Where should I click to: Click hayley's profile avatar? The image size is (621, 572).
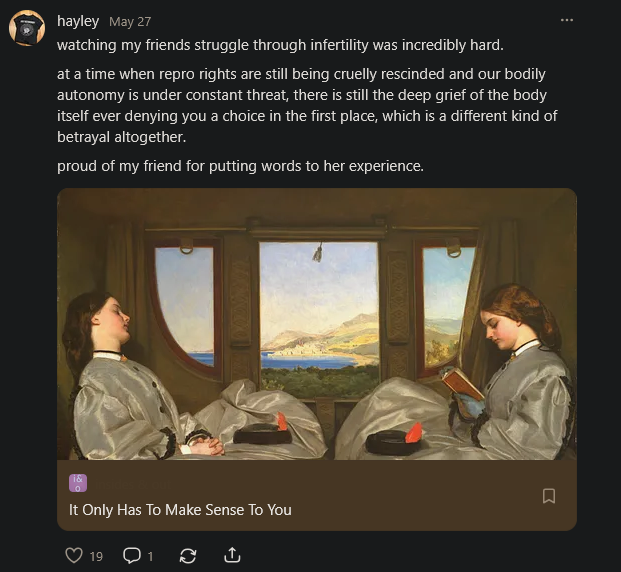[x=27, y=28]
